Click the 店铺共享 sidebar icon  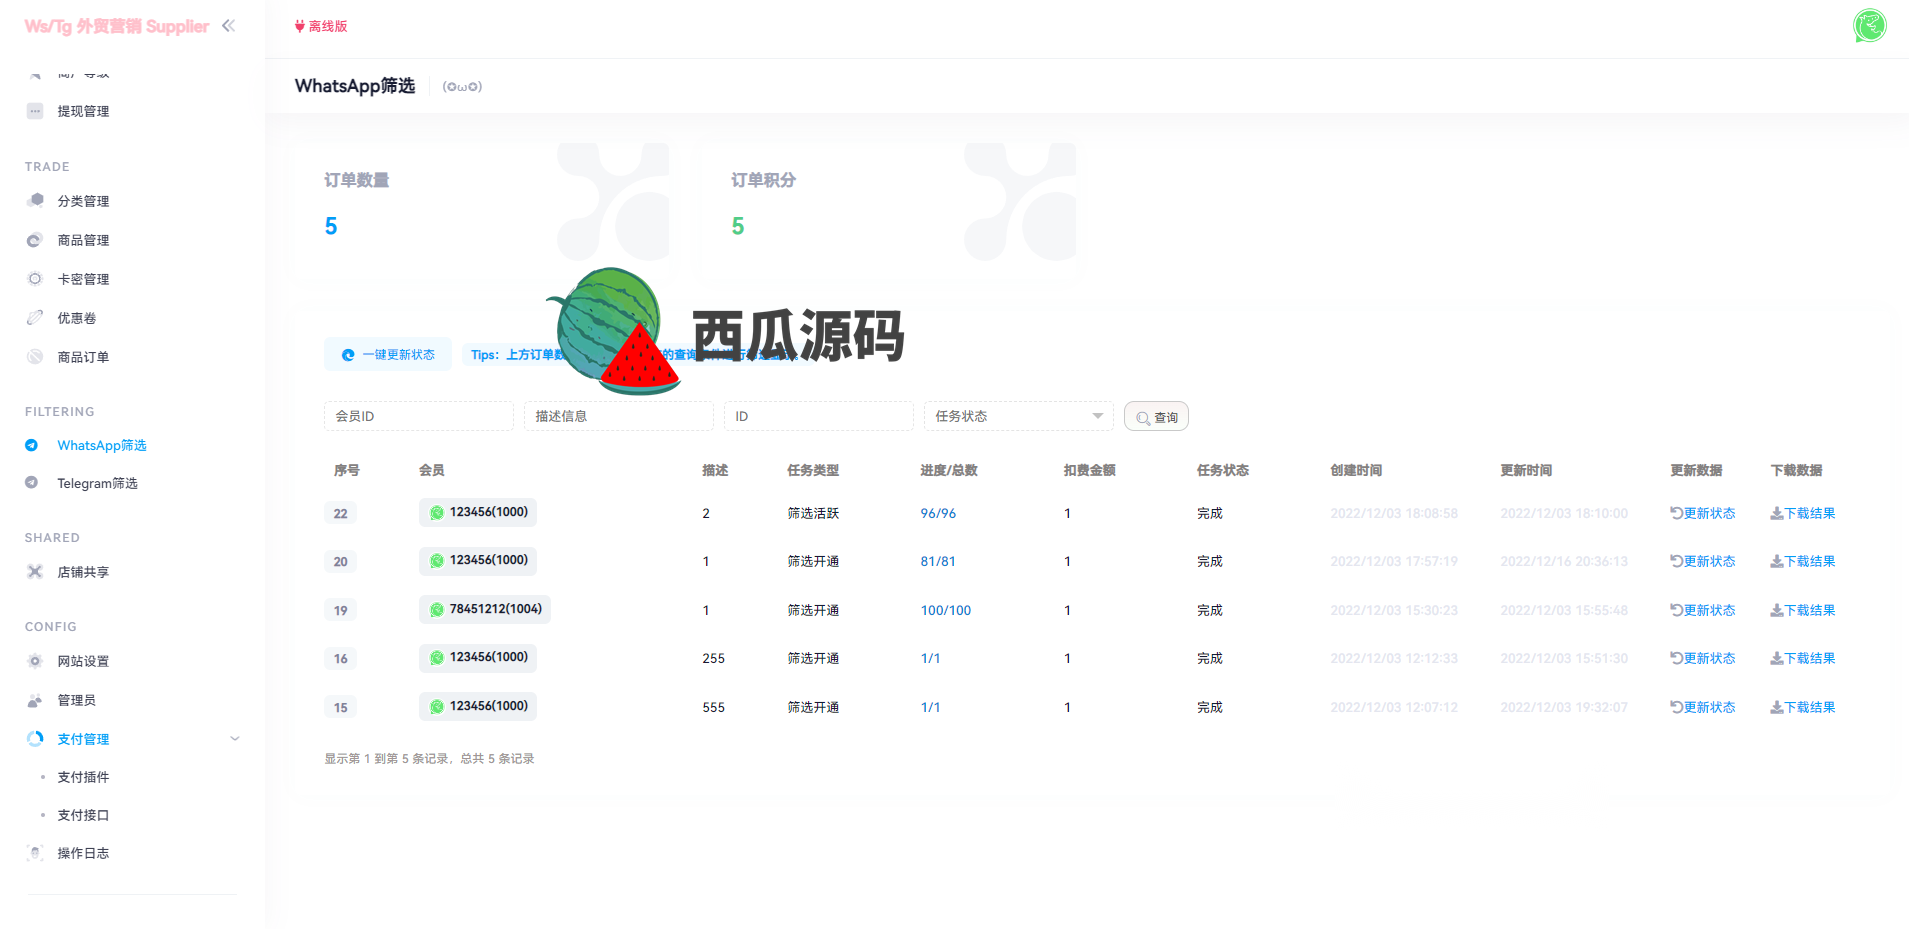pyautogui.click(x=35, y=572)
